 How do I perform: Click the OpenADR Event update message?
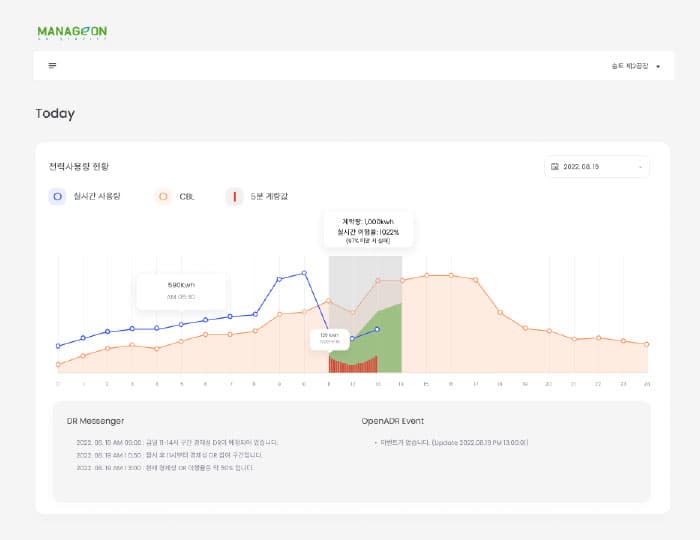click(454, 443)
